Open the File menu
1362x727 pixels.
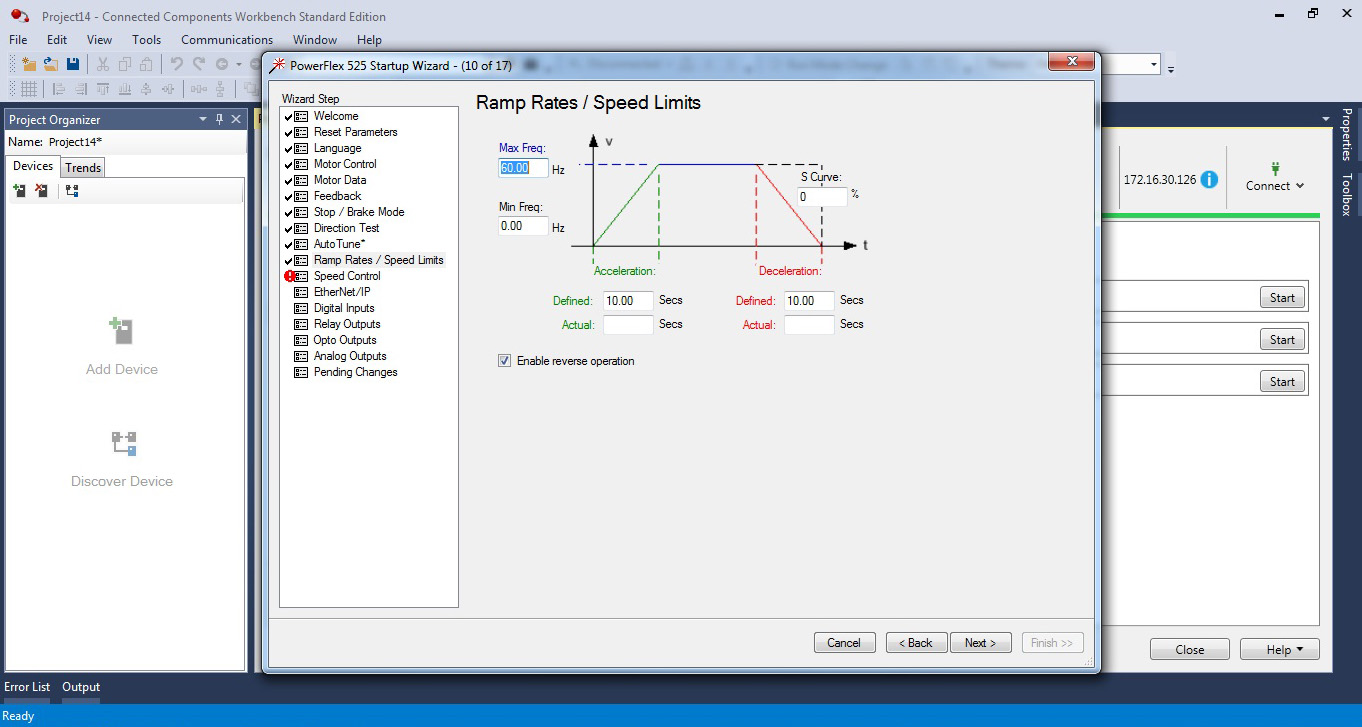(18, 40)
